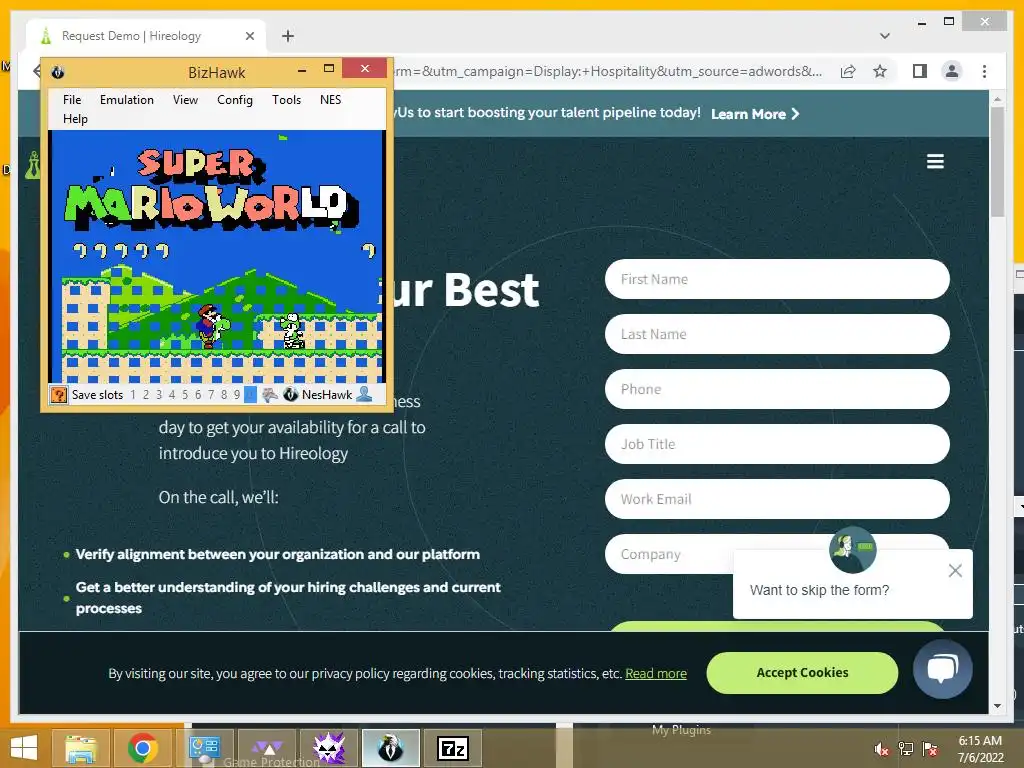Click the purple triangles app taskbar icon
1024x768 pixels.
click(267, 748)
